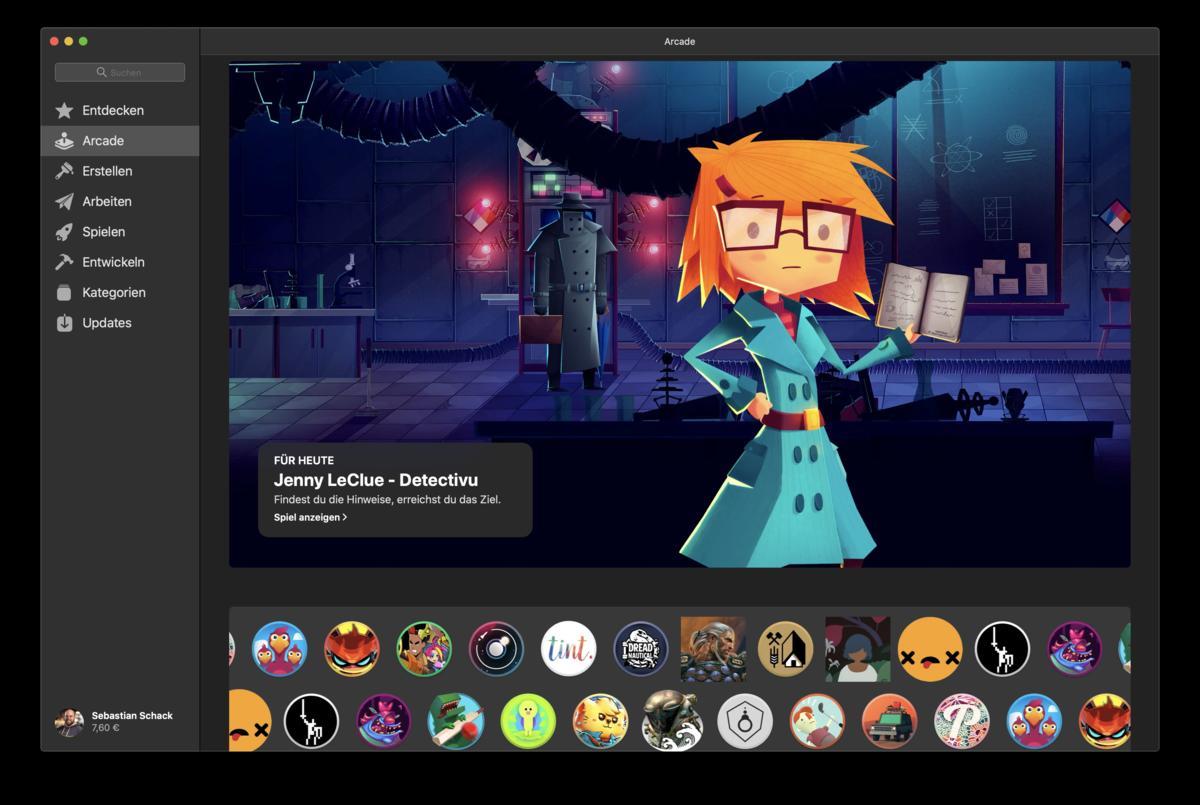The height and width of the screenshot is (805, 1200).
Task: Open the orange X-eyed face in top row
Action: (930, 649)
